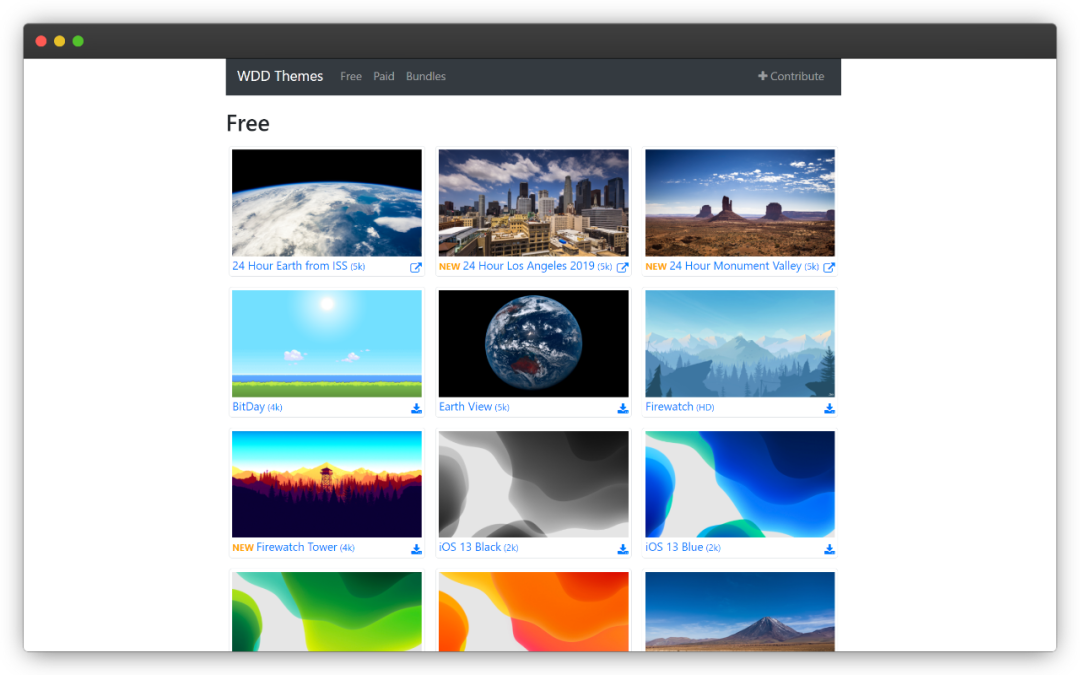Screen dimensions: 1080x675
Task: Open the Bundles tab in navbar
Action: coord(426,76)
